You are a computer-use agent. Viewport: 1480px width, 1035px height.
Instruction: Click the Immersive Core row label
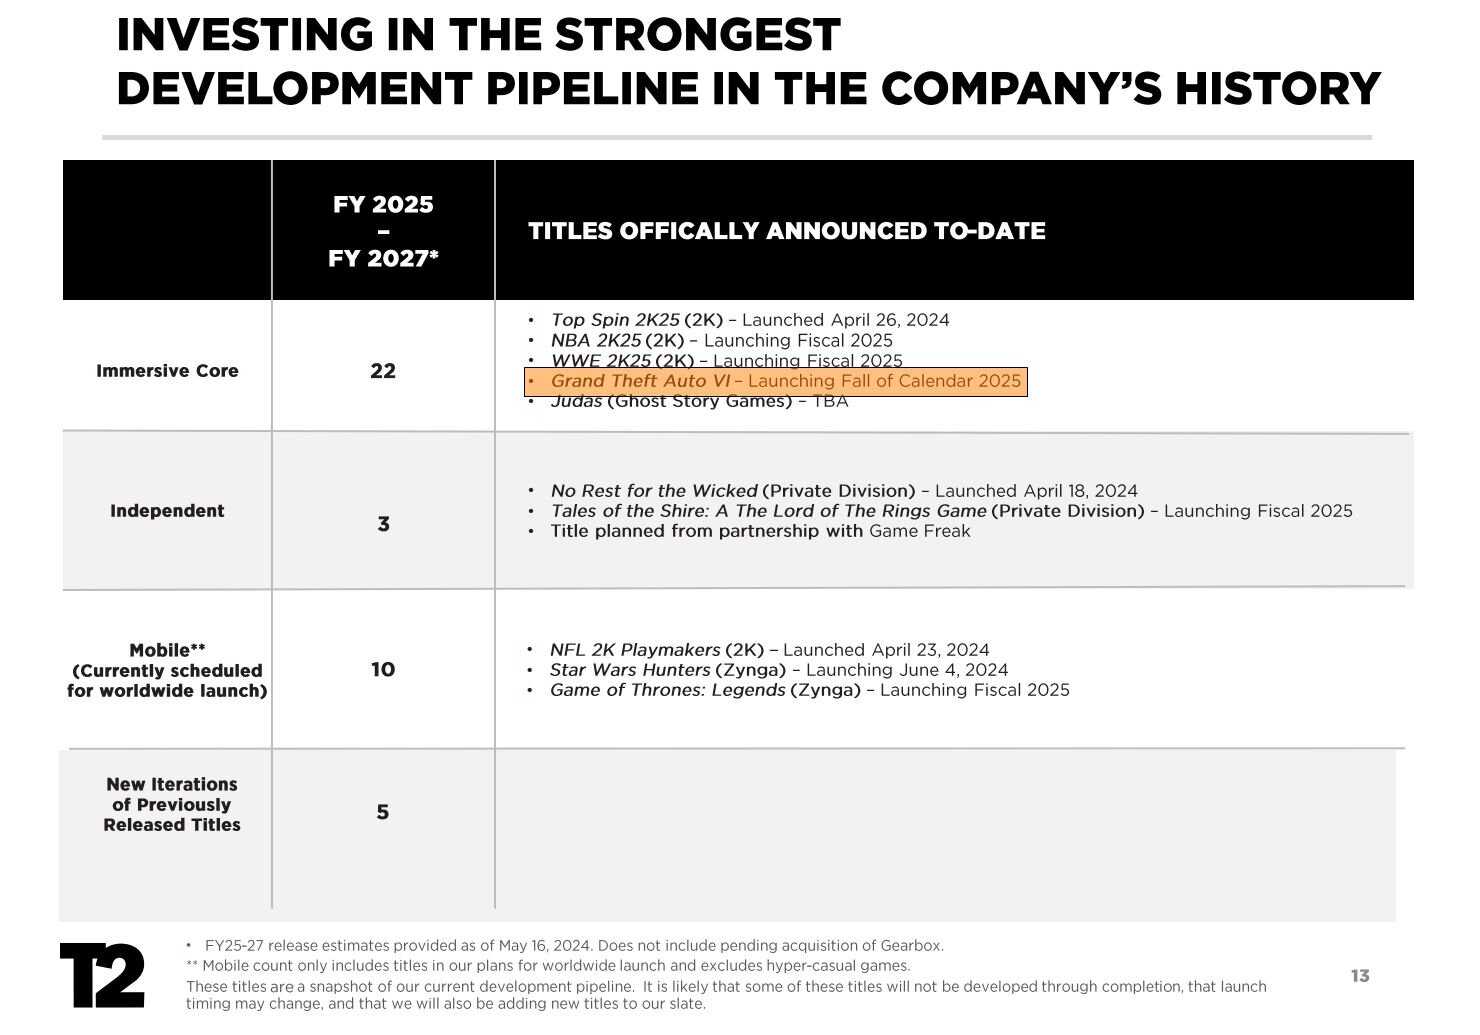[x=167, y=371]
